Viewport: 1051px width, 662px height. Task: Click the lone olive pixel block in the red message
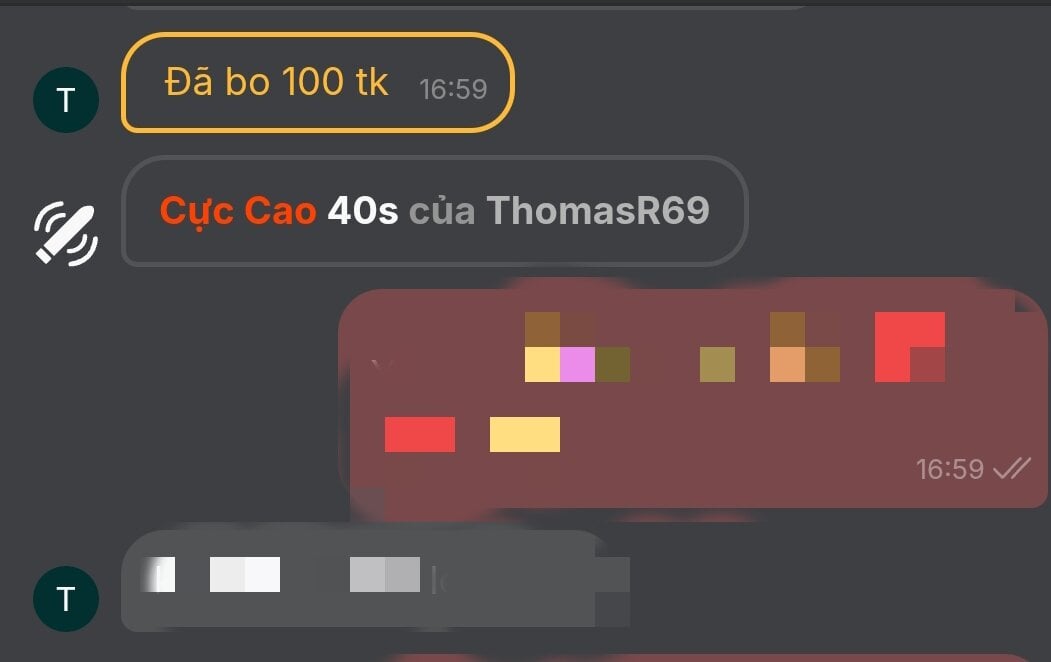click(717, 365)
